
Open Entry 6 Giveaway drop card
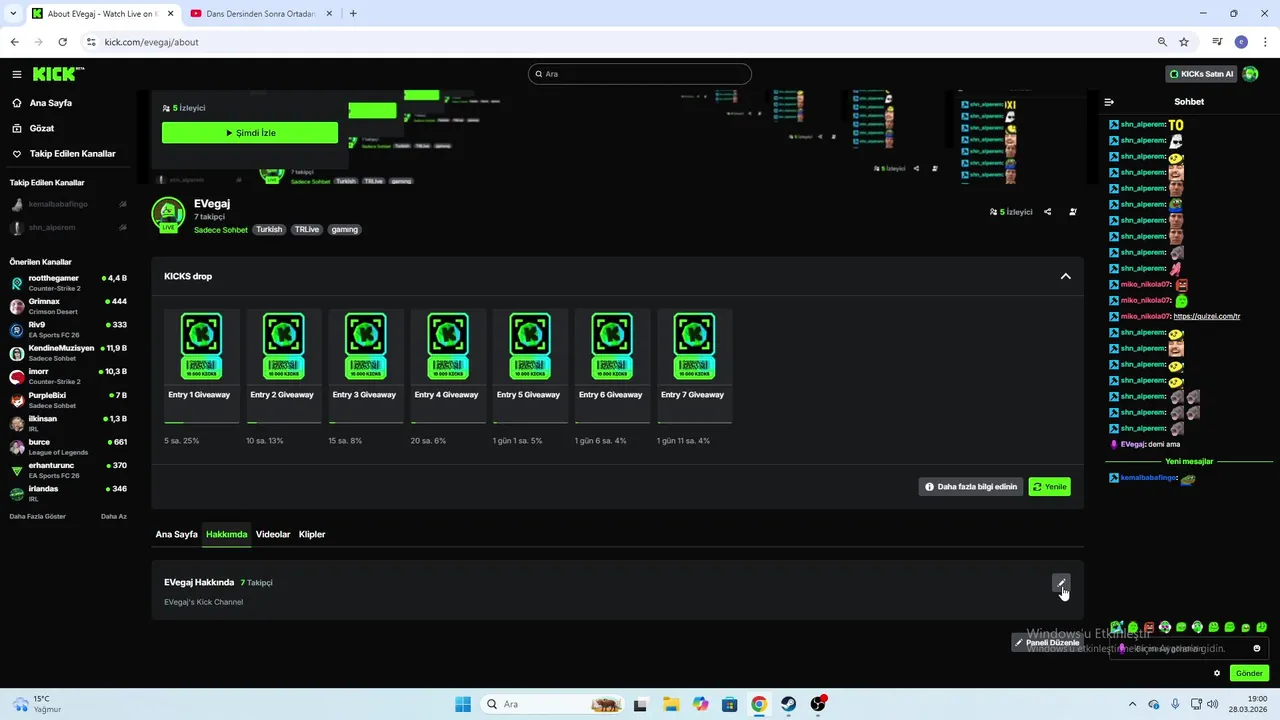[x=611, y=366]
